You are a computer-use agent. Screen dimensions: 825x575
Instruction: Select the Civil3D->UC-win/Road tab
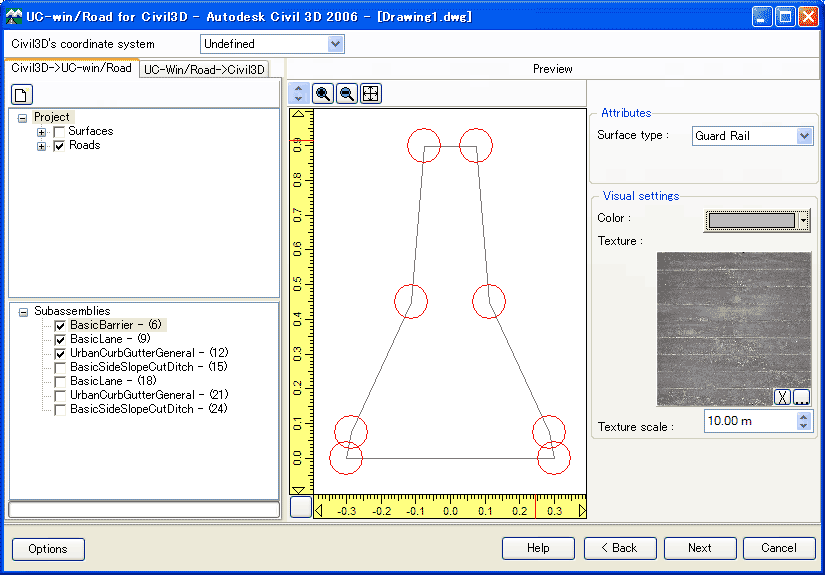[x=71, y=68]
